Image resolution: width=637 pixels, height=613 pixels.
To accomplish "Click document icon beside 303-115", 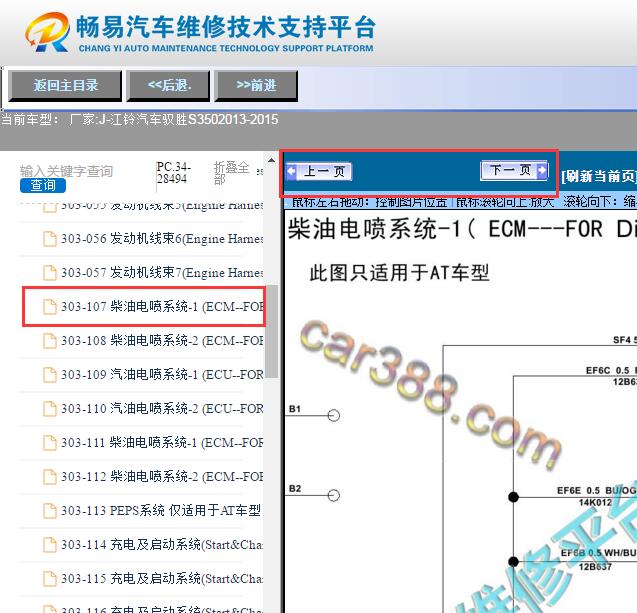I will click(x=50, y=579).
